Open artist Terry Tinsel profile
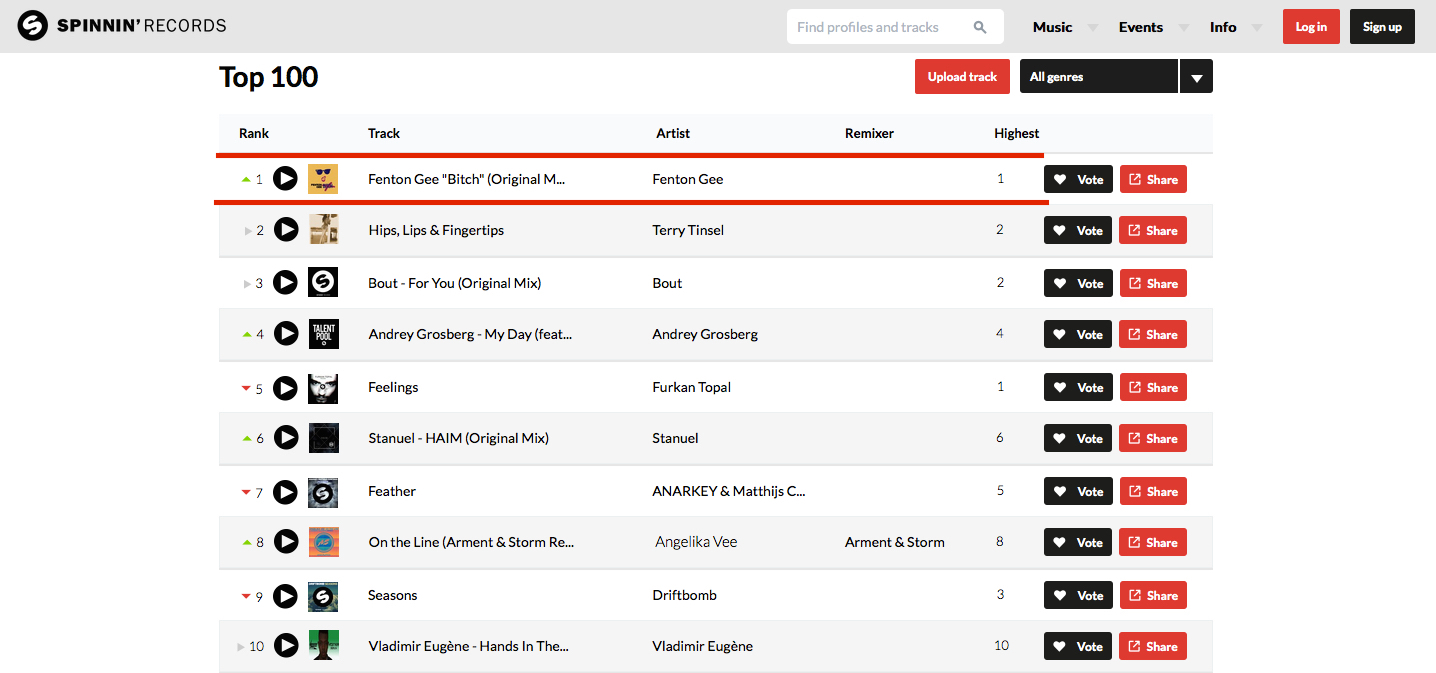The image size is (1436, 673). pyautogui.click(x=688, y=230)
